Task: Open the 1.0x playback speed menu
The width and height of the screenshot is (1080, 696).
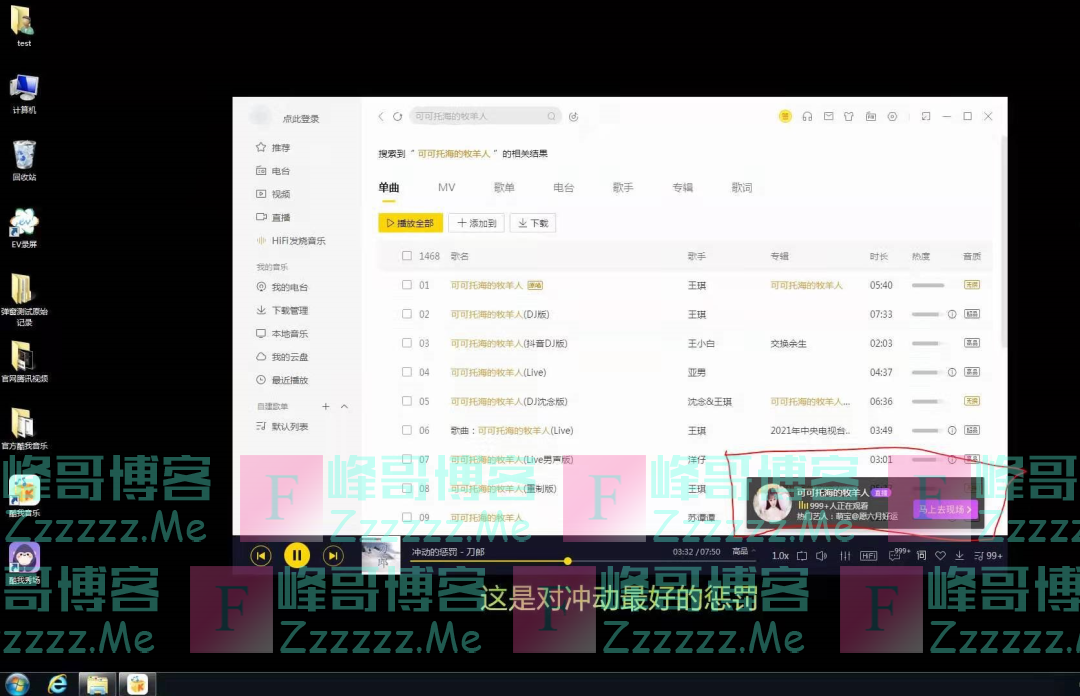Action: coord(780,555)
